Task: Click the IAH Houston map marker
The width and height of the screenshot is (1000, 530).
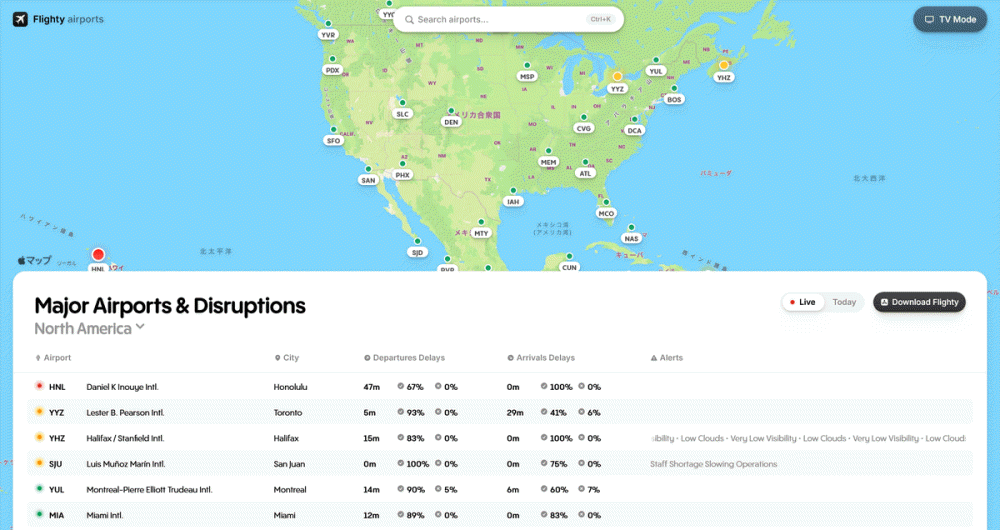Action: point(513,191)
